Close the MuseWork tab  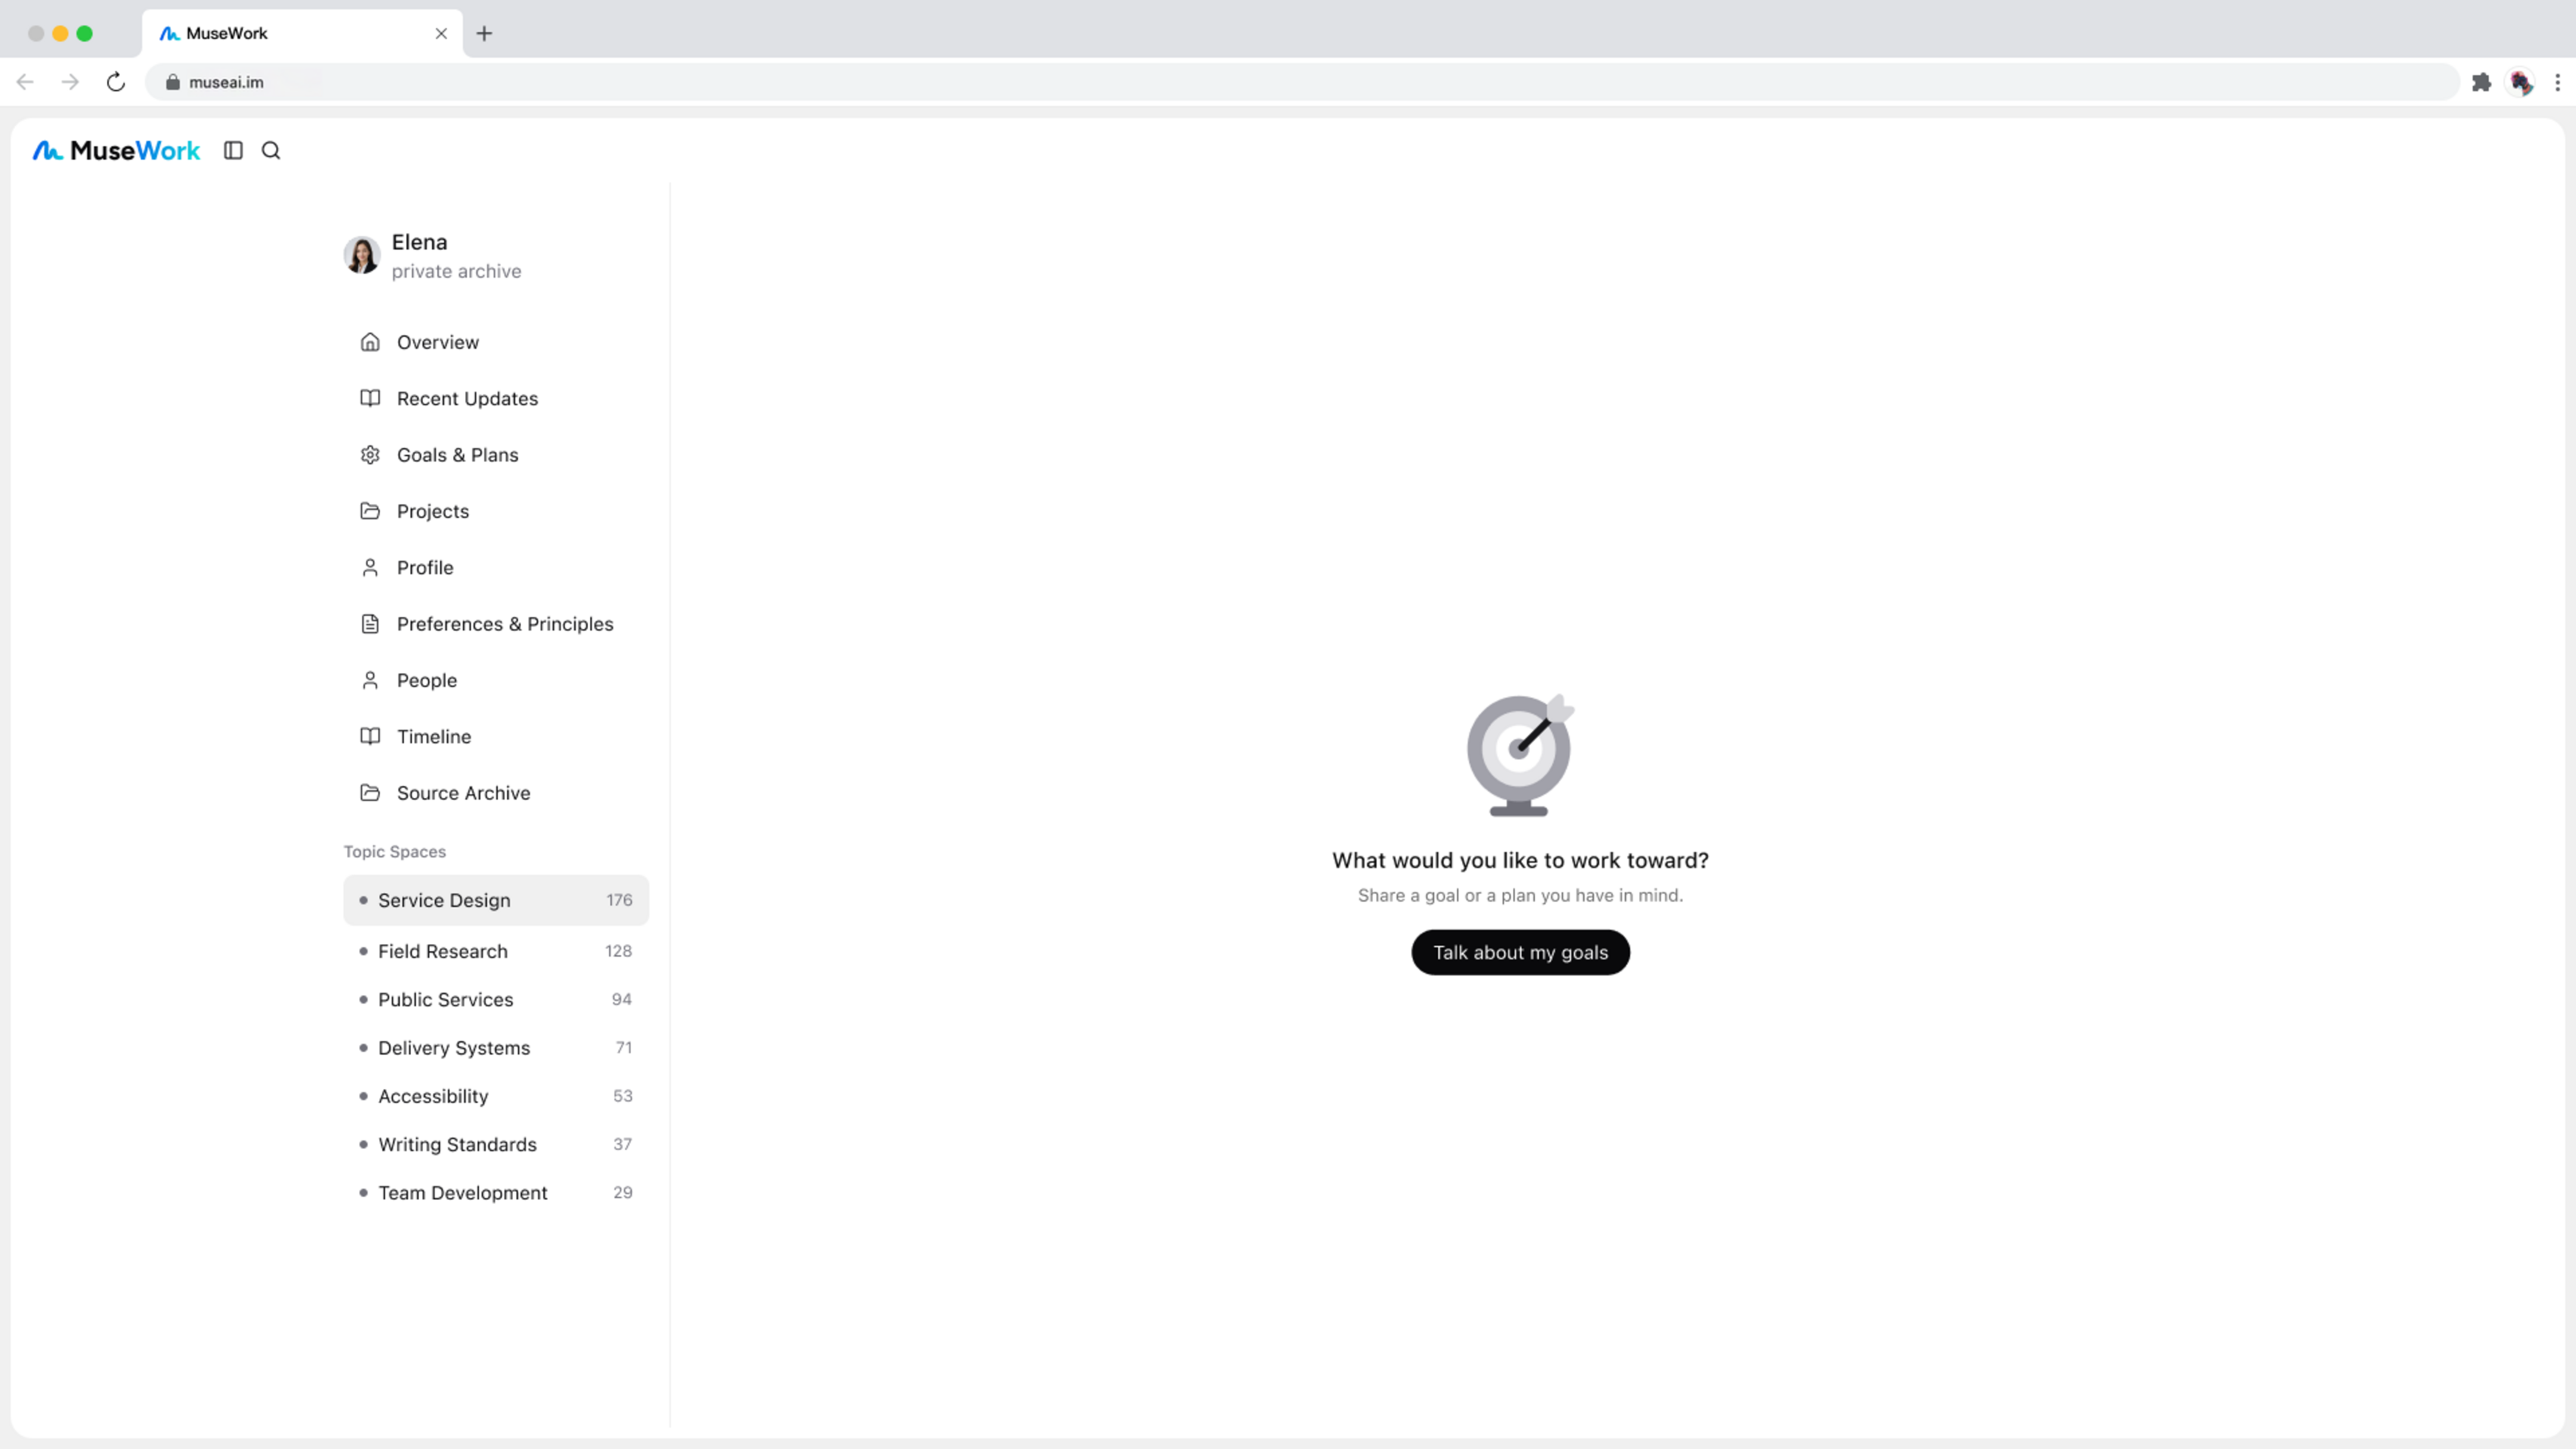pyautogui.click(x=441, y=33)
